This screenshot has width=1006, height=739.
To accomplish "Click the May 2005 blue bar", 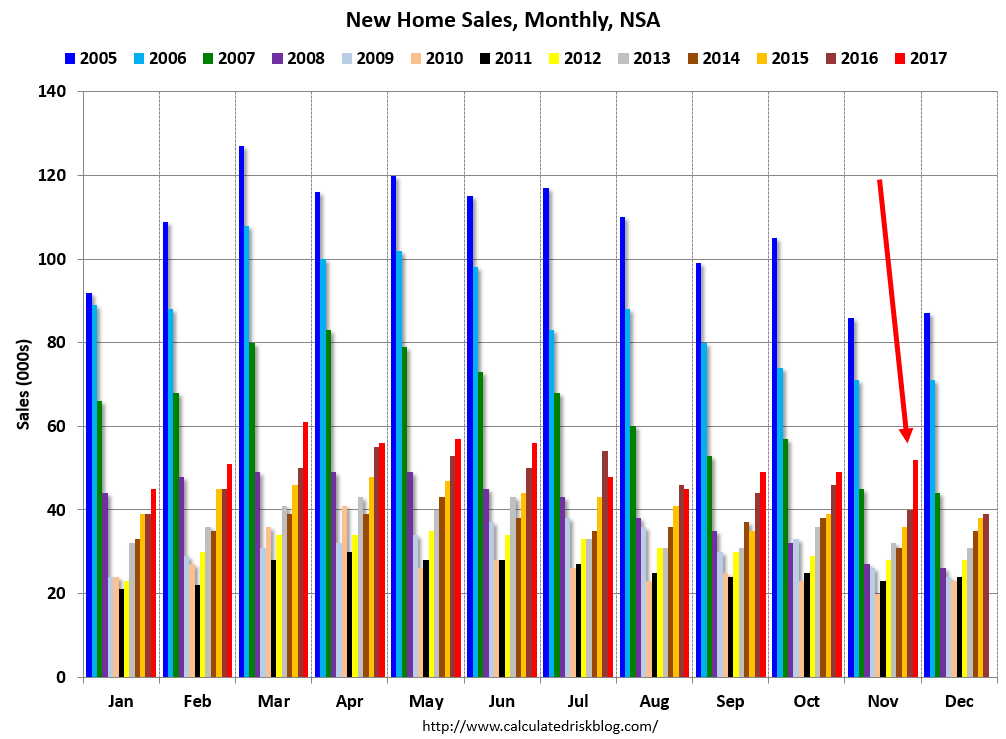I will coord(394,426).
